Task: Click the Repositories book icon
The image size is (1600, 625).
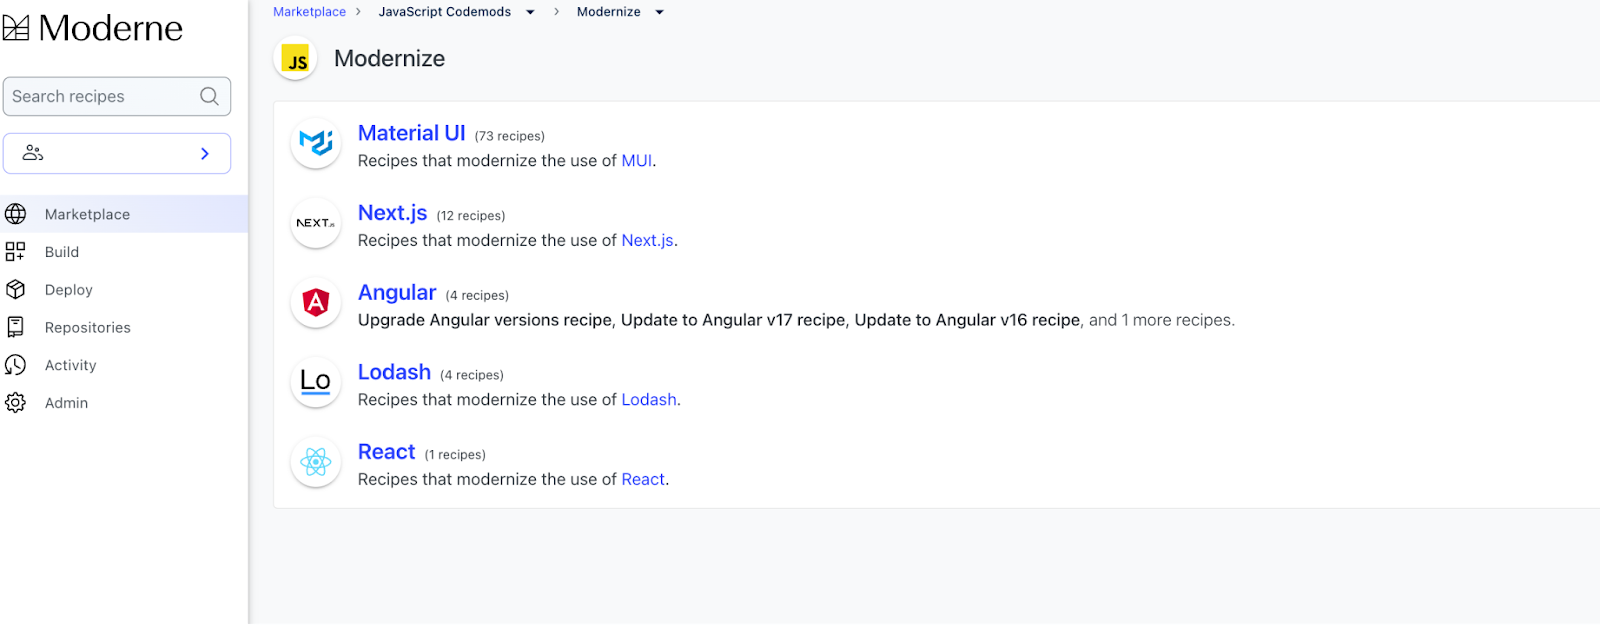Action: tap(15, 327)
